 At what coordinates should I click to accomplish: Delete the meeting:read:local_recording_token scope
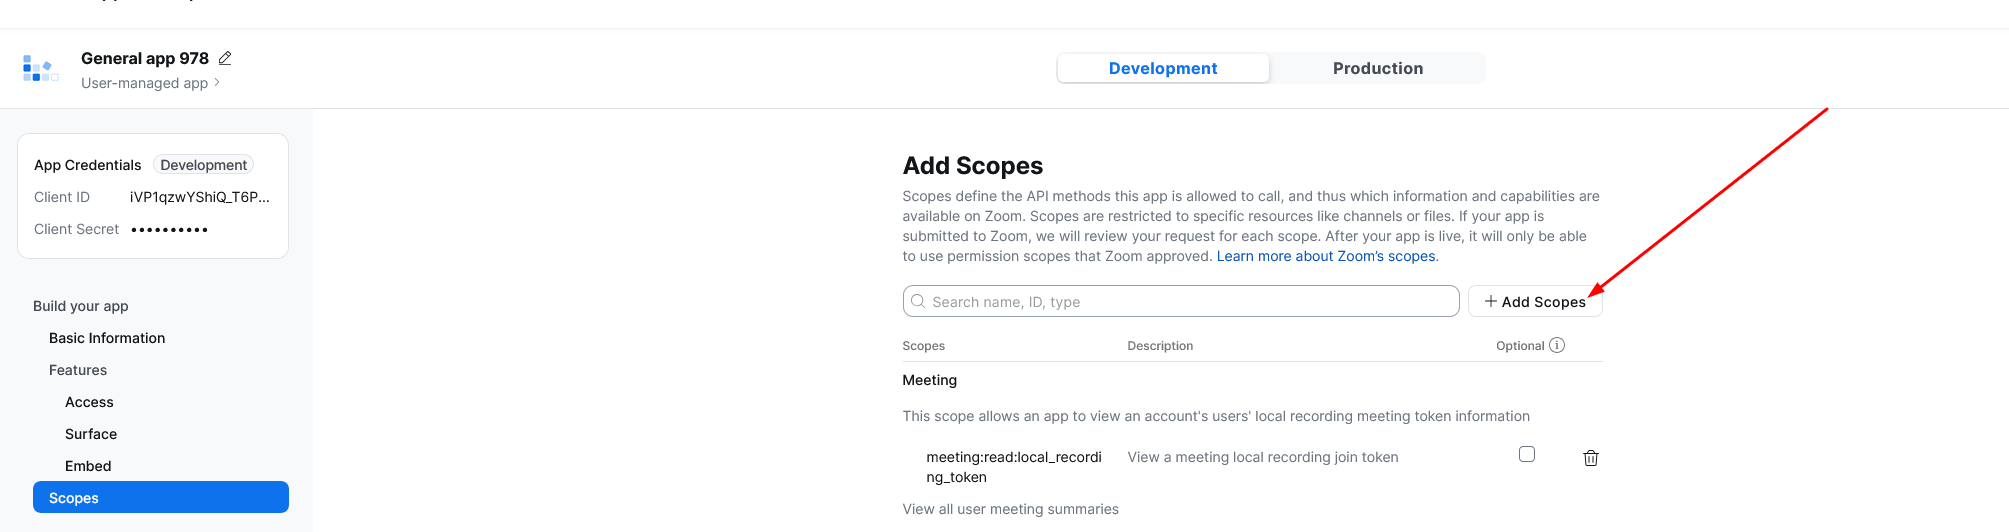click(x=1590, y=458)
